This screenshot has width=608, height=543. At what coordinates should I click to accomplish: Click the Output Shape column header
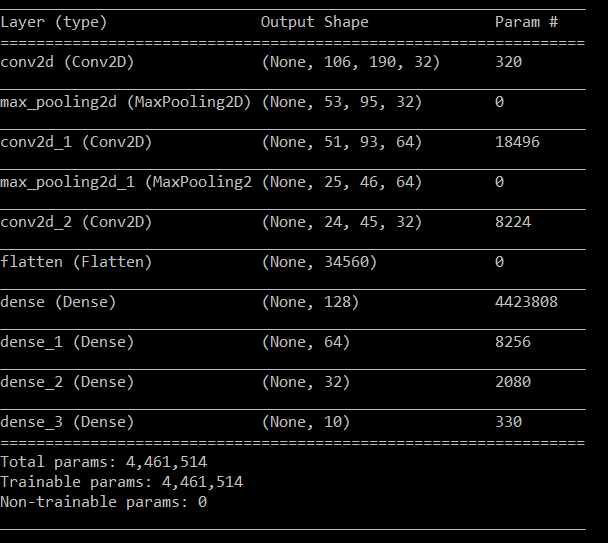(x=314, y=22)
